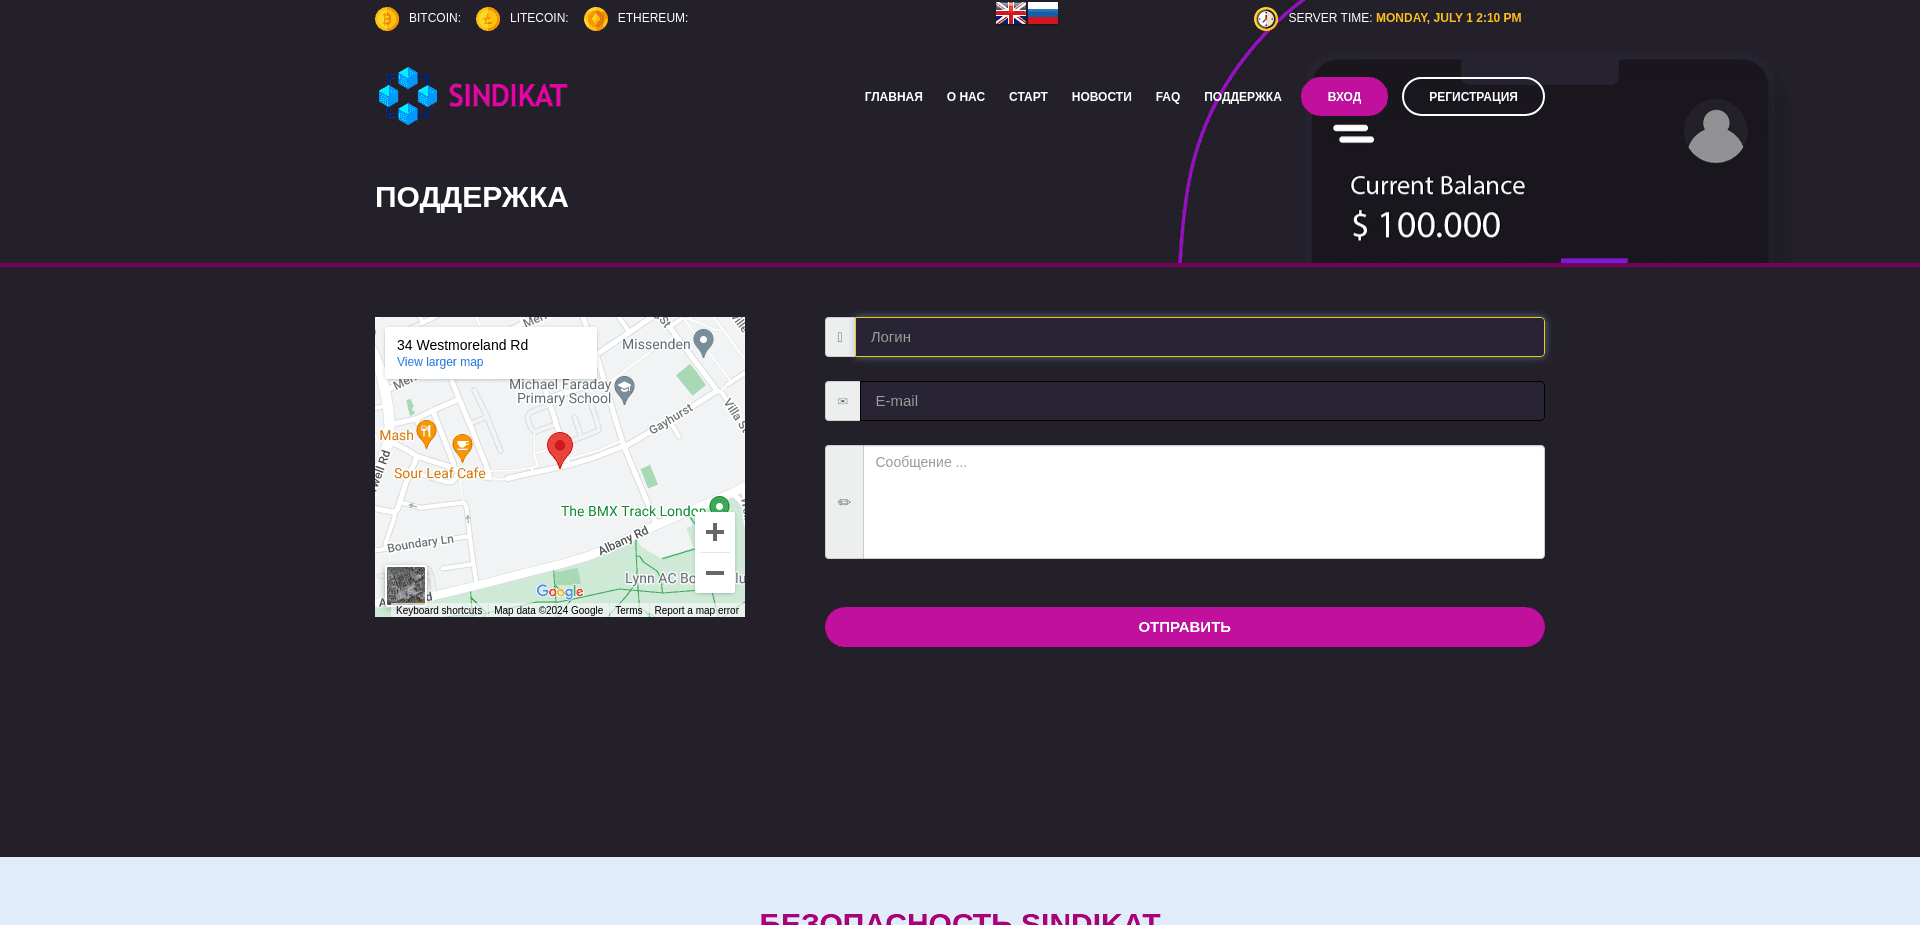Switch the site language using the British flag

[1010, 12]
